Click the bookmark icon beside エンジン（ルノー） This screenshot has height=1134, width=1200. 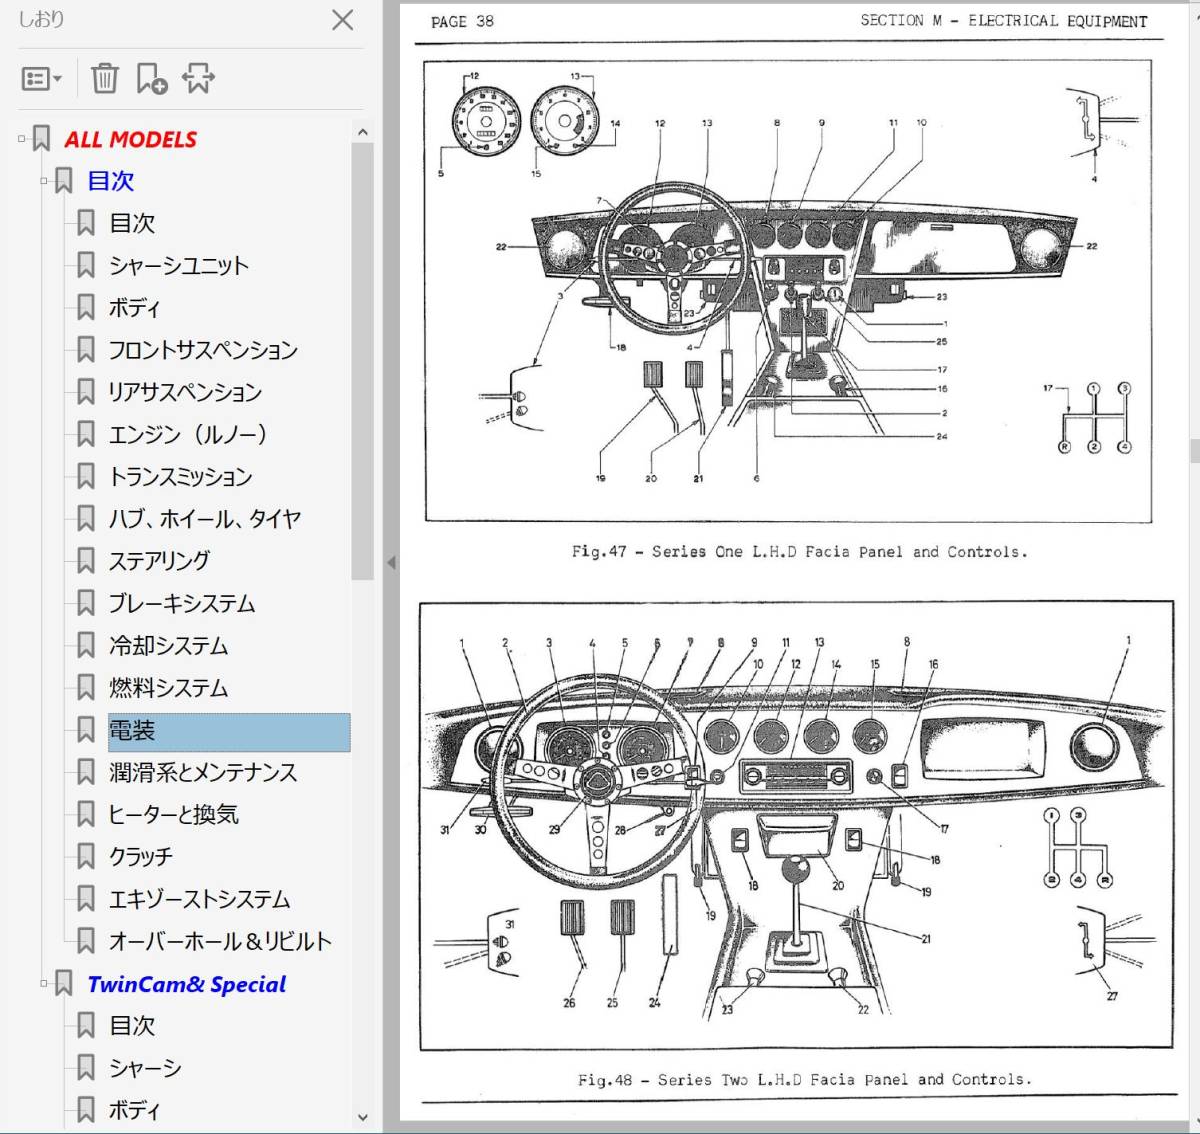[x=86, y=434]
